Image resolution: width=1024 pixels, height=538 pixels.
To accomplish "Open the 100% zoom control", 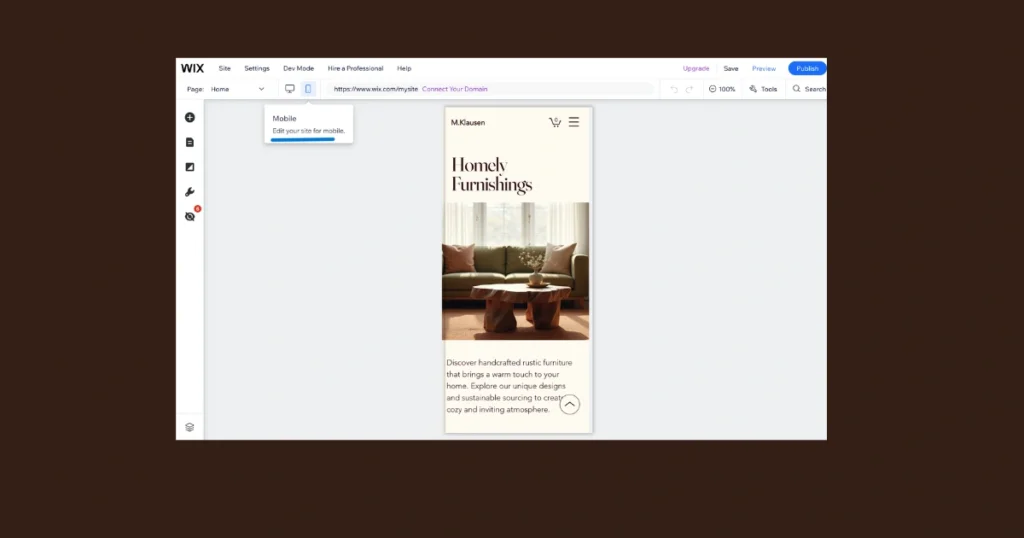I will (x=722, y=89).
